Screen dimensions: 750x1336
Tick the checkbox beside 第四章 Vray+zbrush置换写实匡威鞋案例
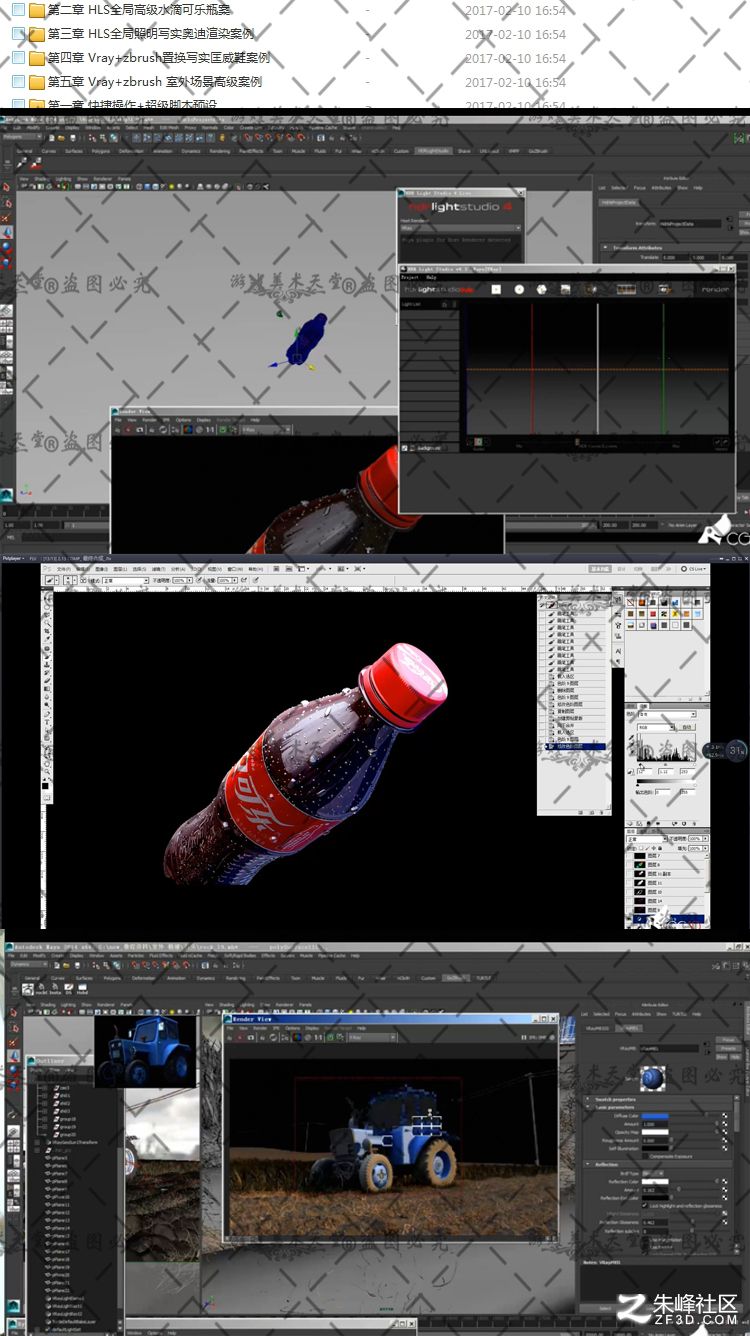point(18,58)
